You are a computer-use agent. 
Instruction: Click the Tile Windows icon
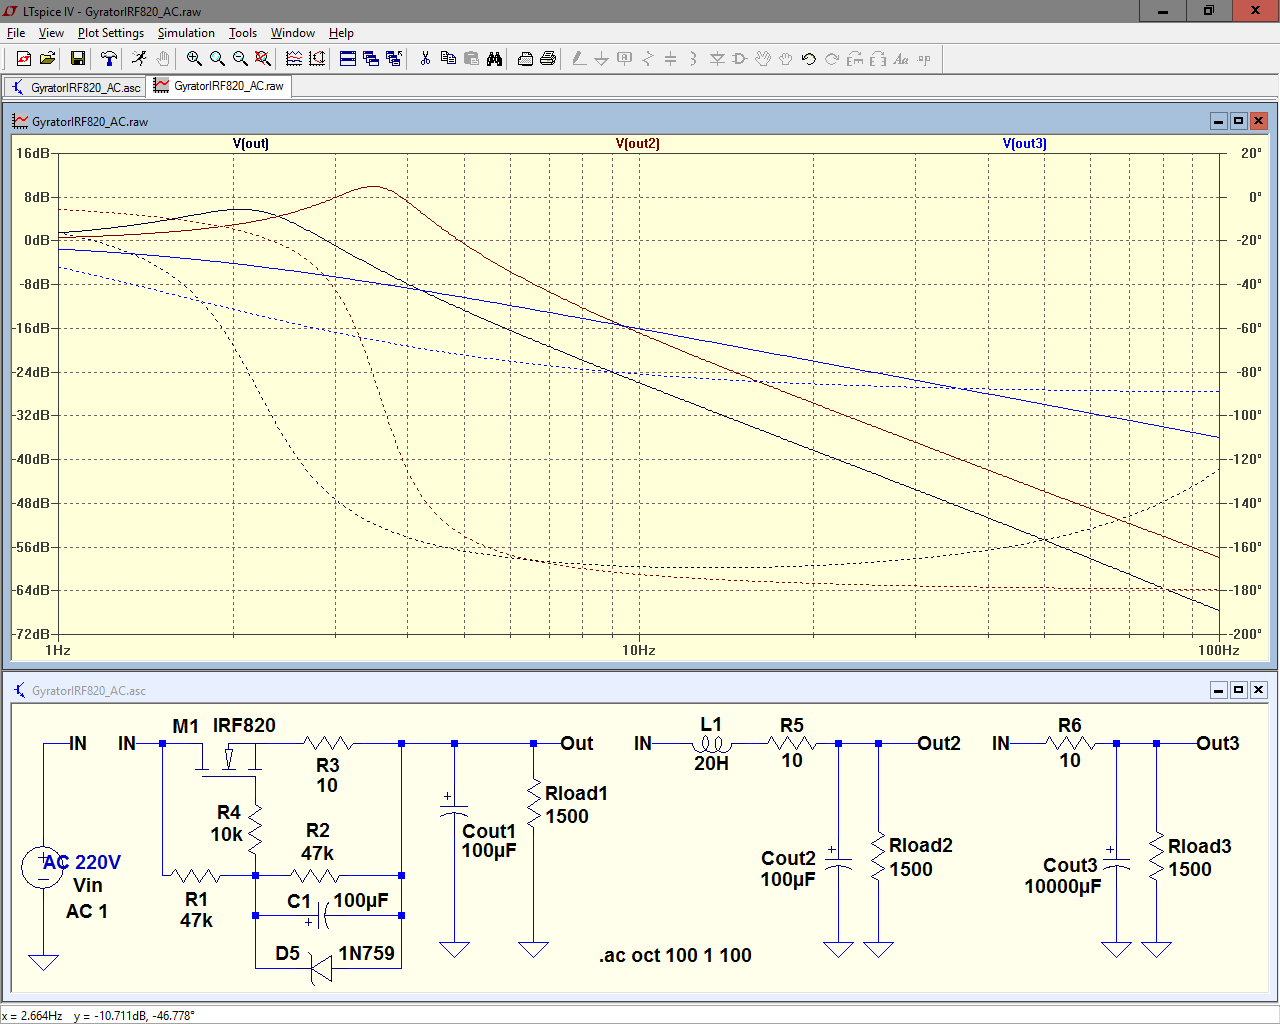(348, 59)
